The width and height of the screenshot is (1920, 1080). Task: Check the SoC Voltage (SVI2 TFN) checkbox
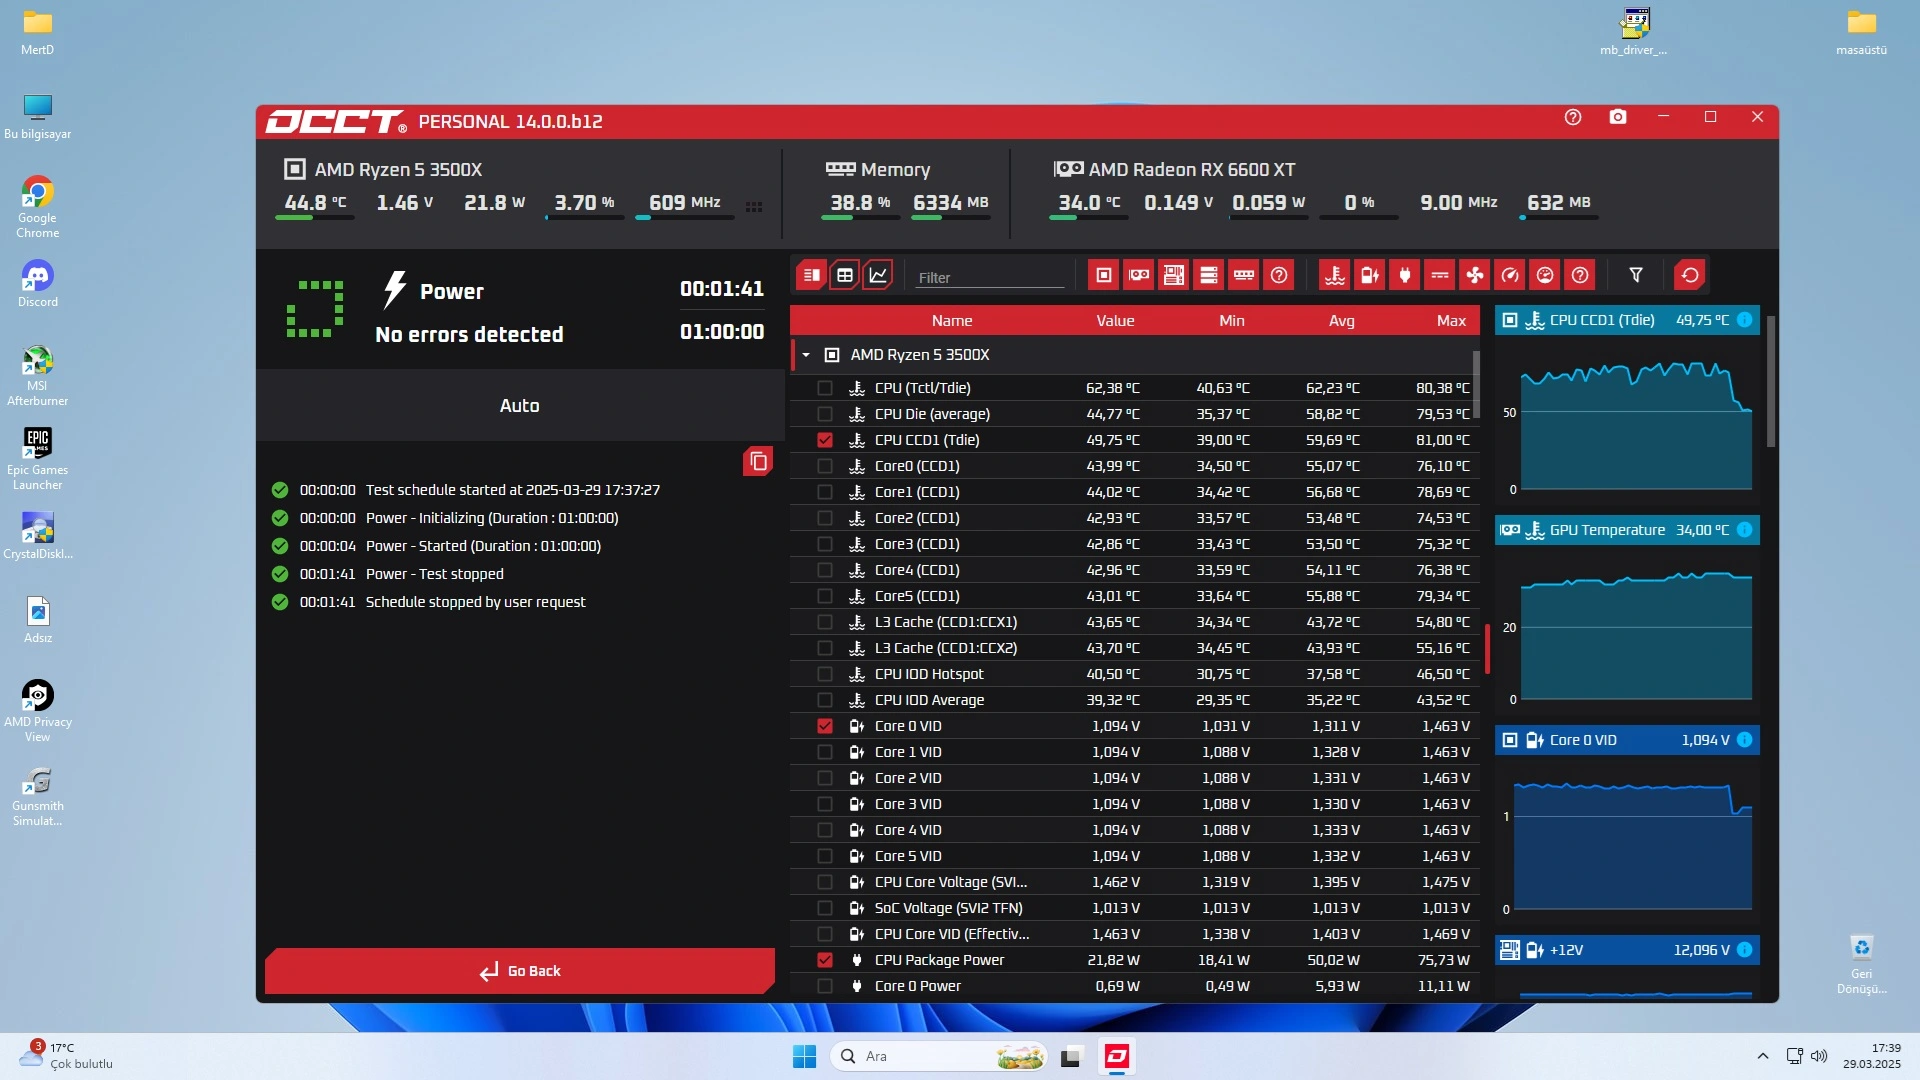pyautogui.click(x=825, y=908)
